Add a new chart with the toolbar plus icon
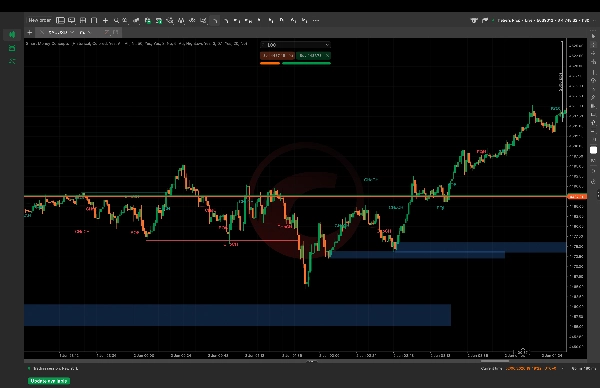 pos(106,20)
